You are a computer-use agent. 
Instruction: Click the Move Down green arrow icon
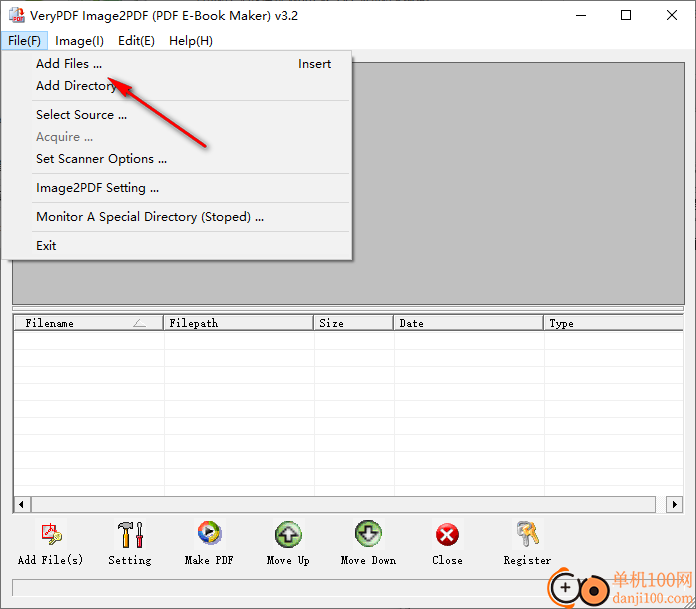pos(368,534)
